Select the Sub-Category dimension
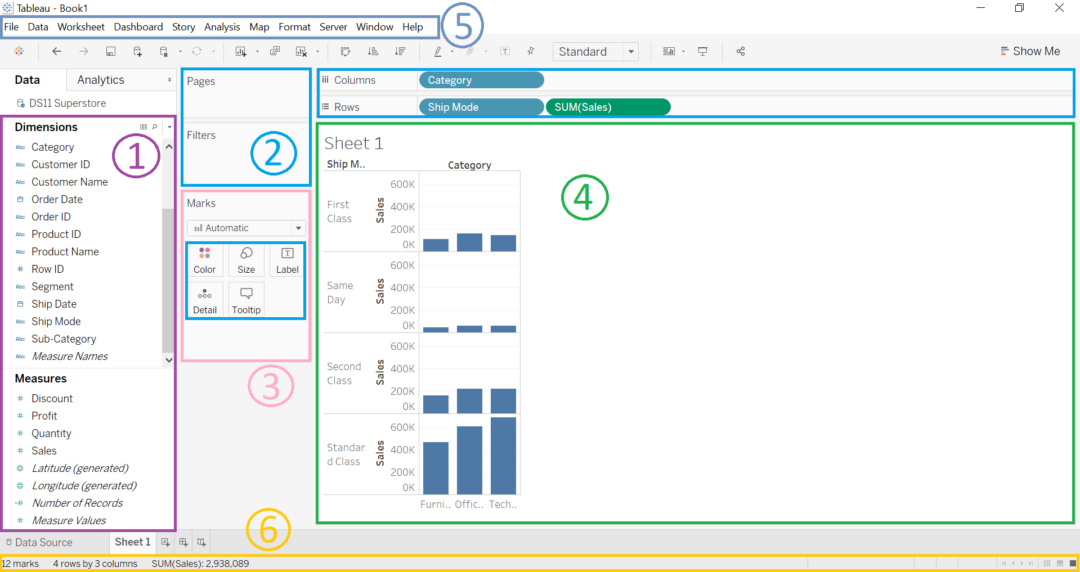The height and width of the screenshot is (572, 1080). 63,339
